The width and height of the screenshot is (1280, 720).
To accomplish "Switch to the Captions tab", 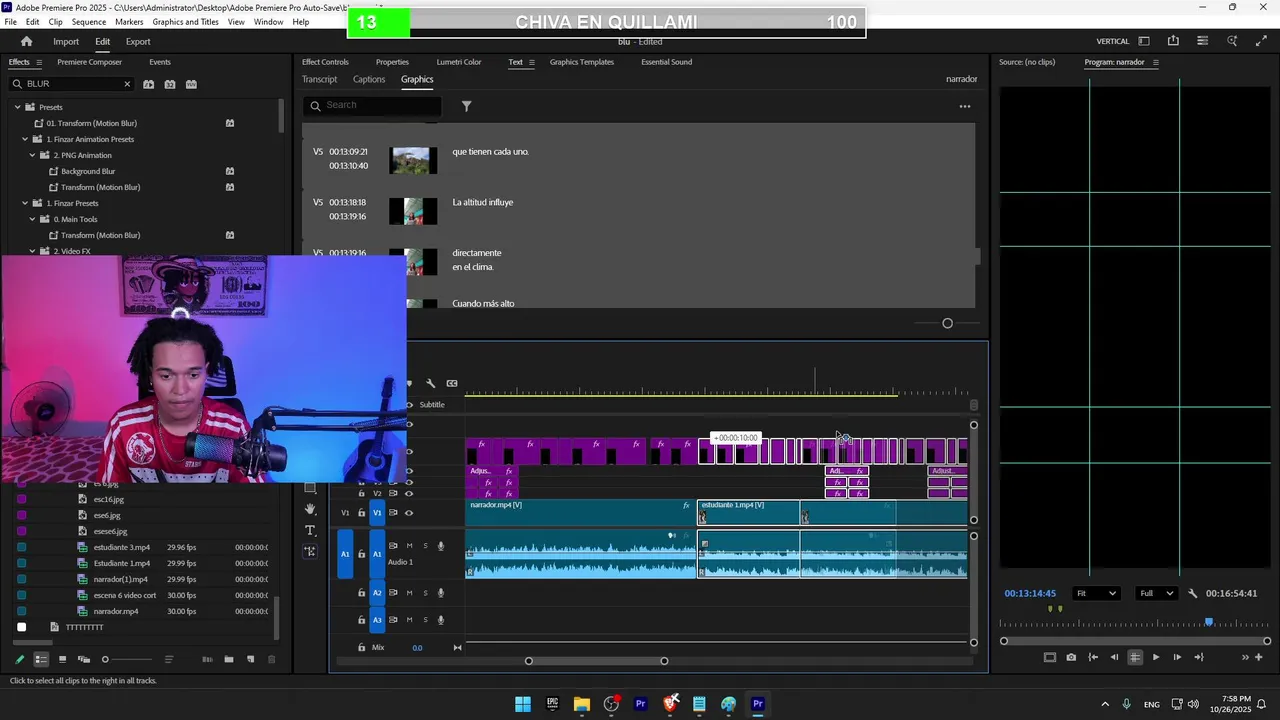I will tap(368, 79).
